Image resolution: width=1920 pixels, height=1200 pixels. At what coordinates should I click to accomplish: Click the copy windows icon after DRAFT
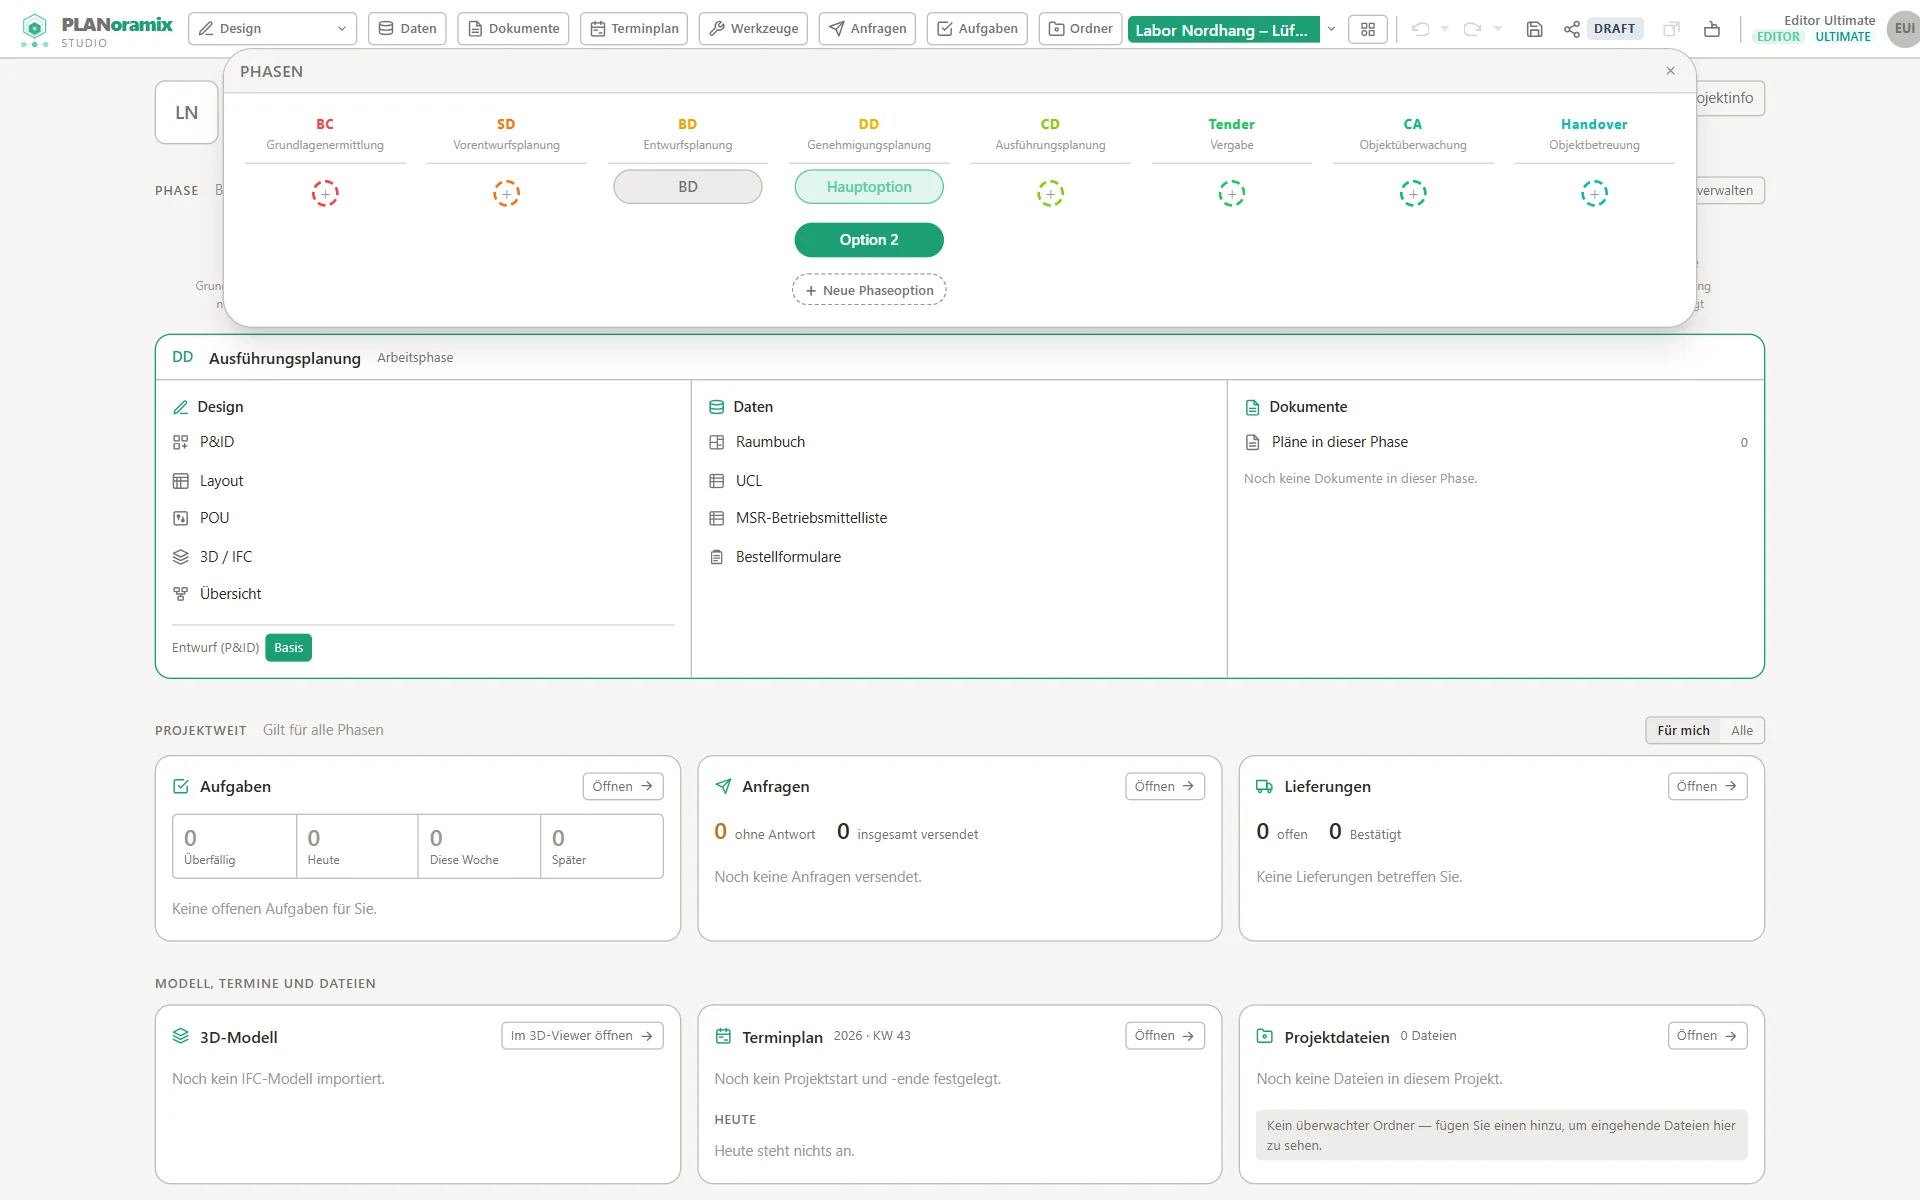[x=1671, y=29]
